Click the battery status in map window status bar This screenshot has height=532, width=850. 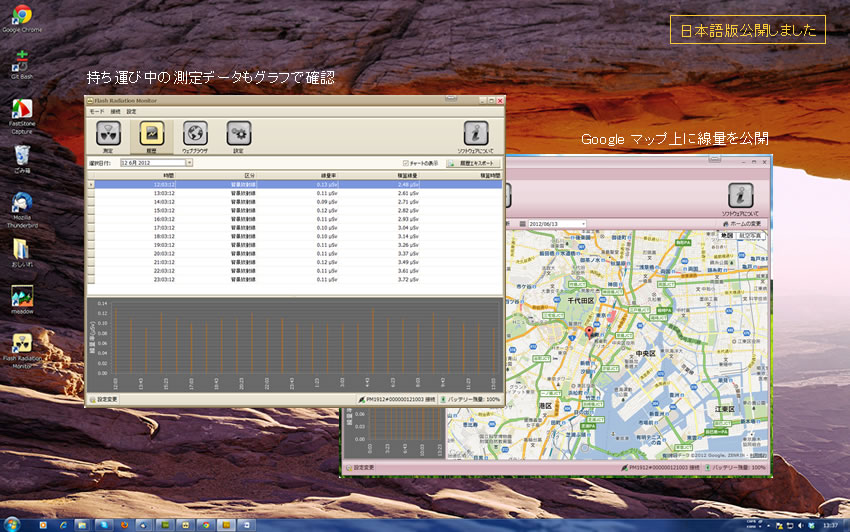click(736, 467)
